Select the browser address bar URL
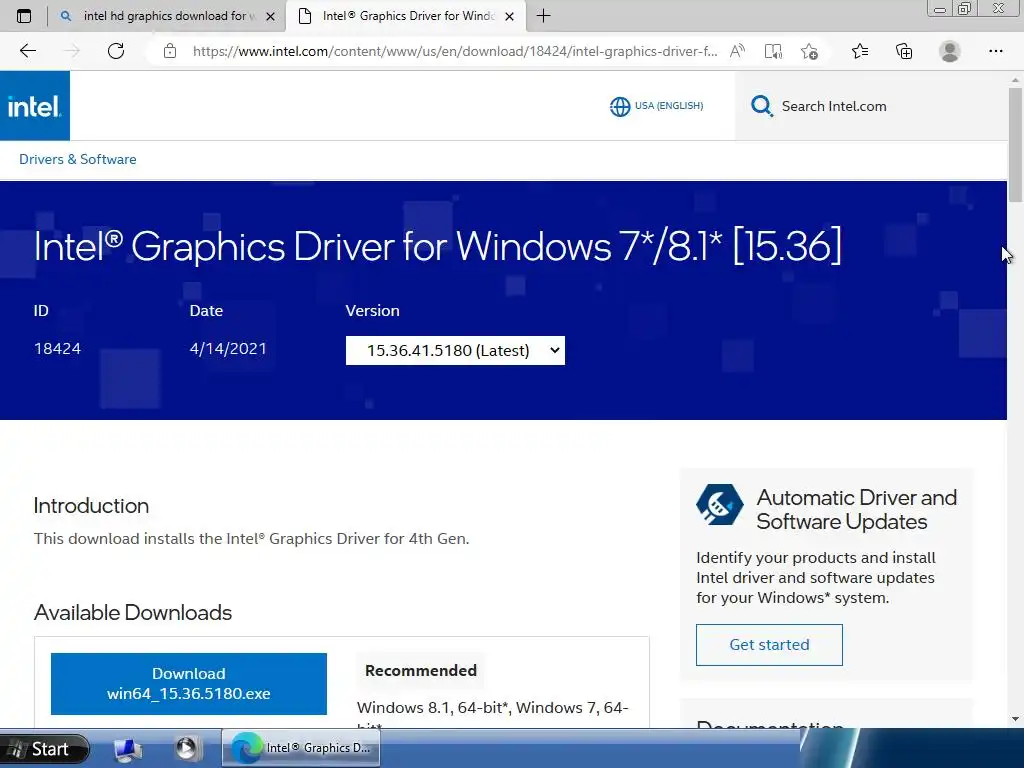 (455, 51)
